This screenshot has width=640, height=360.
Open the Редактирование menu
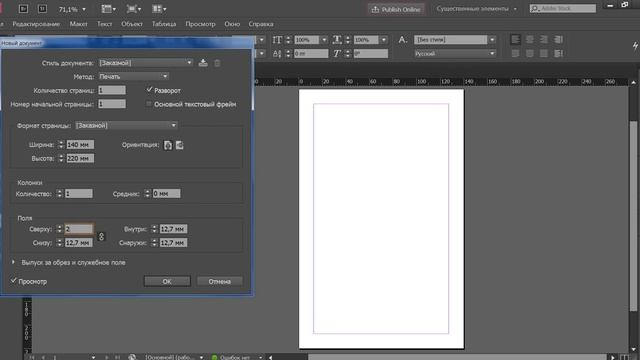[x=36, y=24]
